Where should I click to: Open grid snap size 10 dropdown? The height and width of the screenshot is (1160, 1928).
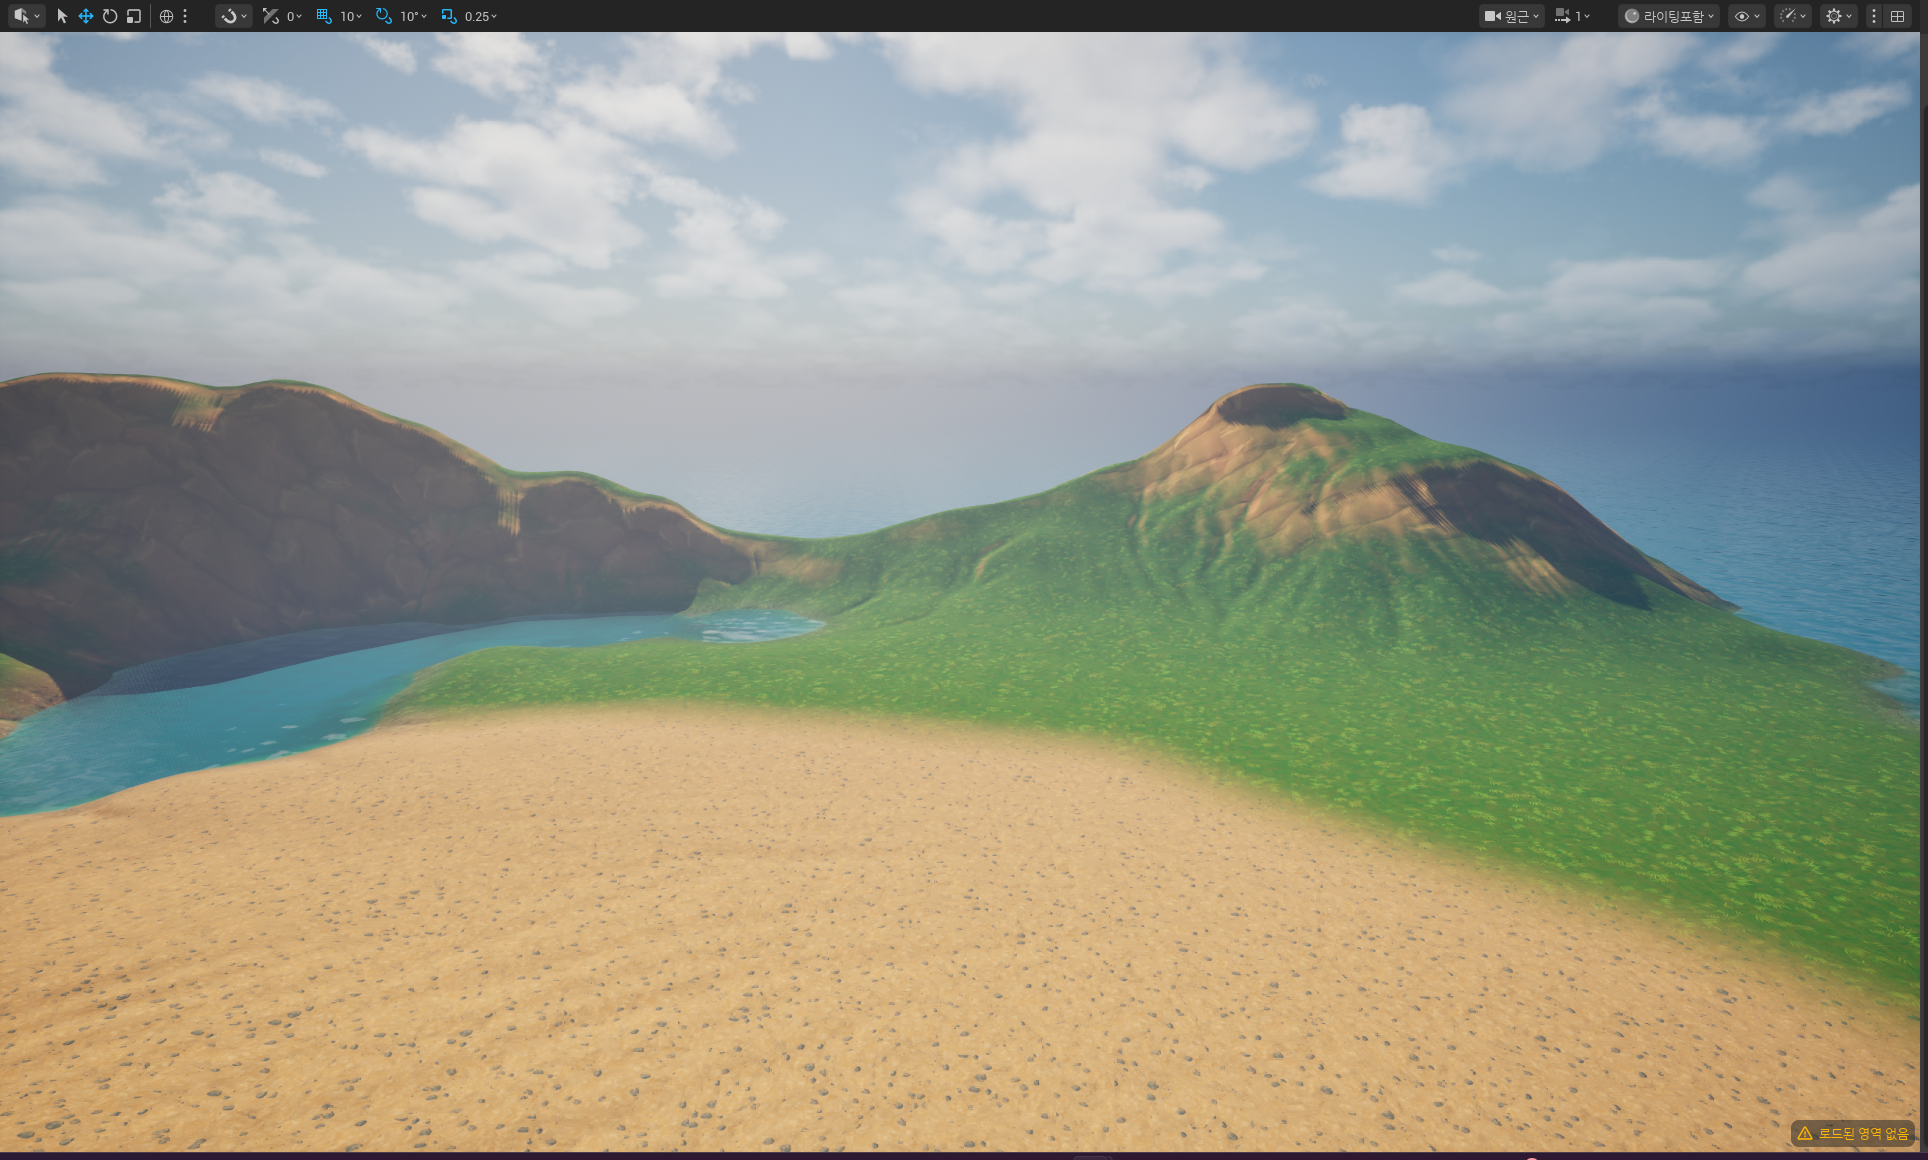[x=351, y=16]
